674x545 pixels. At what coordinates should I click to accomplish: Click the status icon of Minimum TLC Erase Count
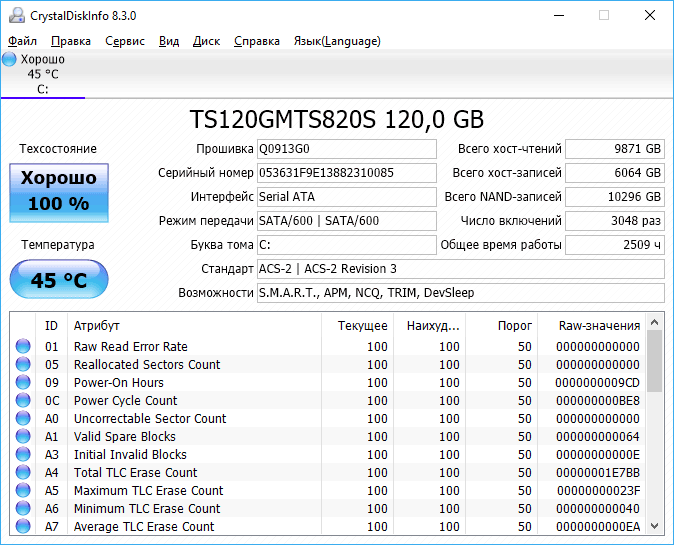click(23, 508)
